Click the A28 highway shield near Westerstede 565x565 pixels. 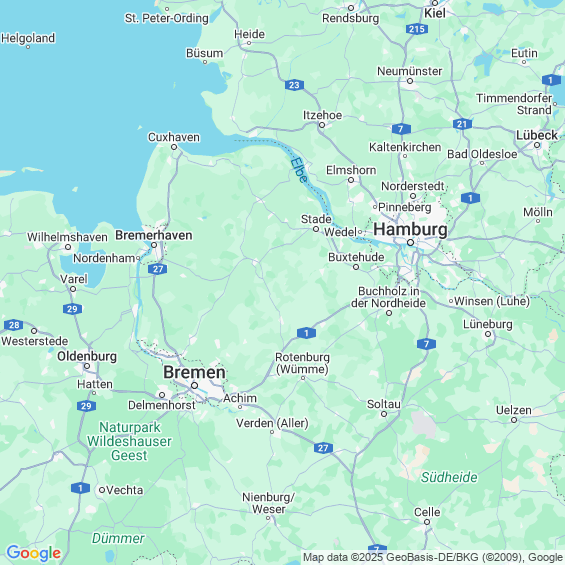click(14, 325)
